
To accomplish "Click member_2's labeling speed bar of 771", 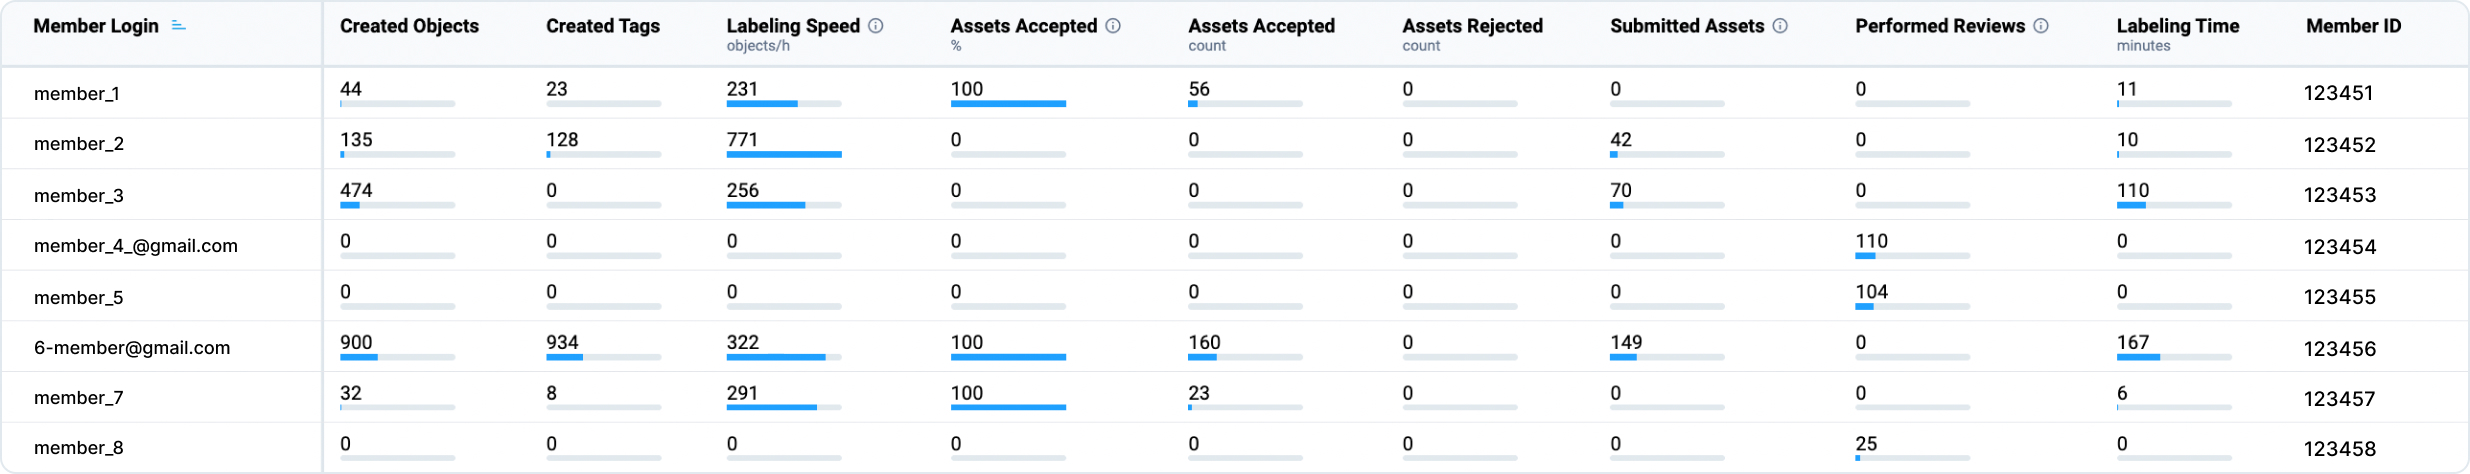I will tap(783, 154).
